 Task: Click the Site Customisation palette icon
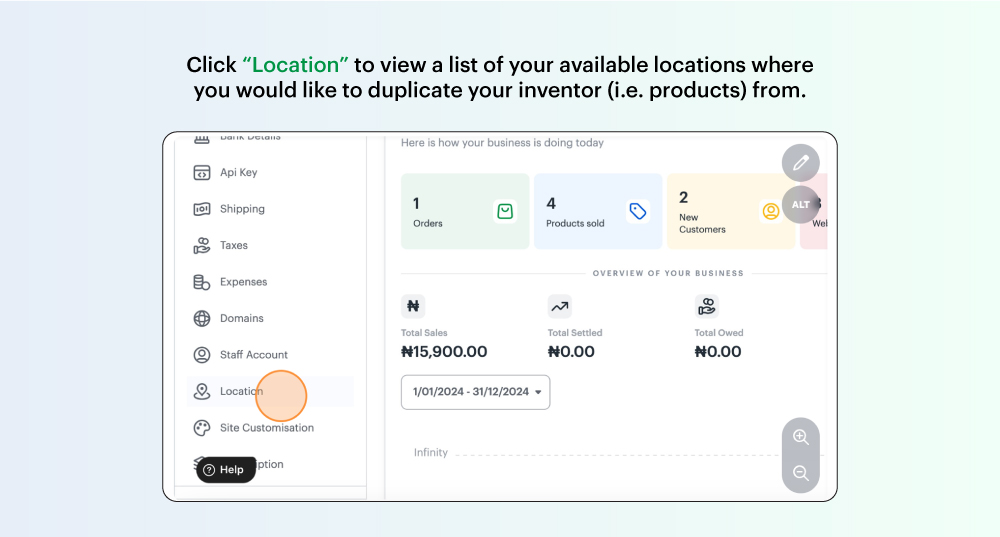point(202,428)
